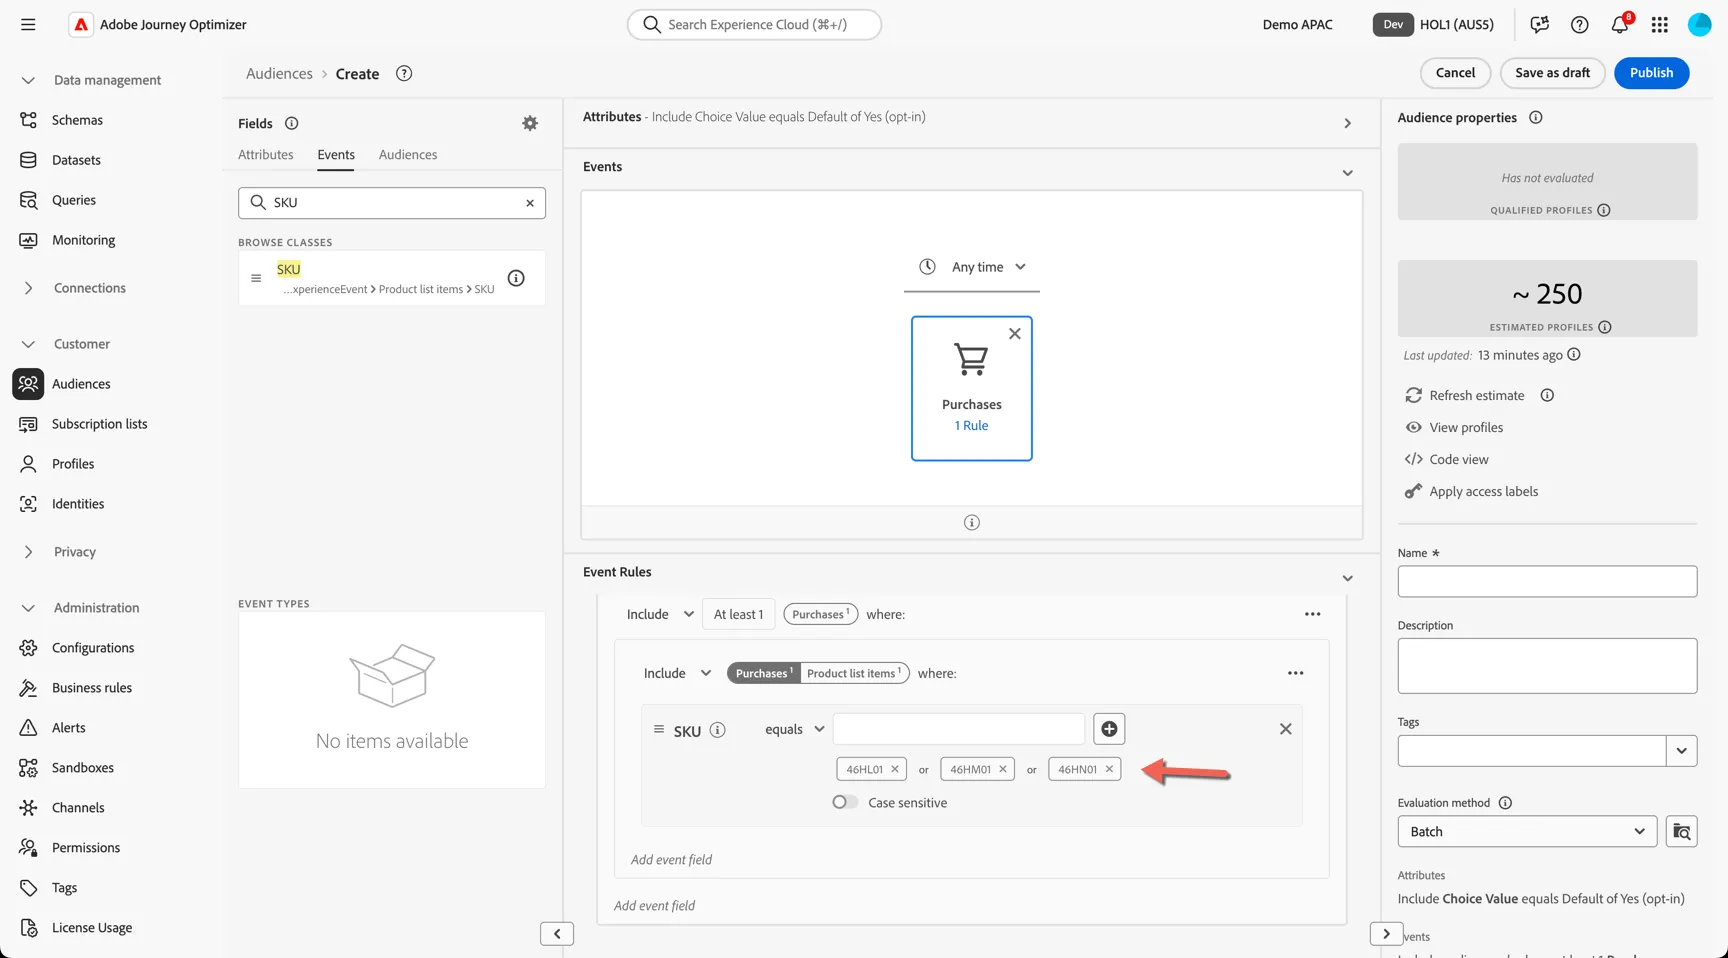Open the Any time time-constraint dropdown
1728x958 pixels.
(x=972, y=267)
